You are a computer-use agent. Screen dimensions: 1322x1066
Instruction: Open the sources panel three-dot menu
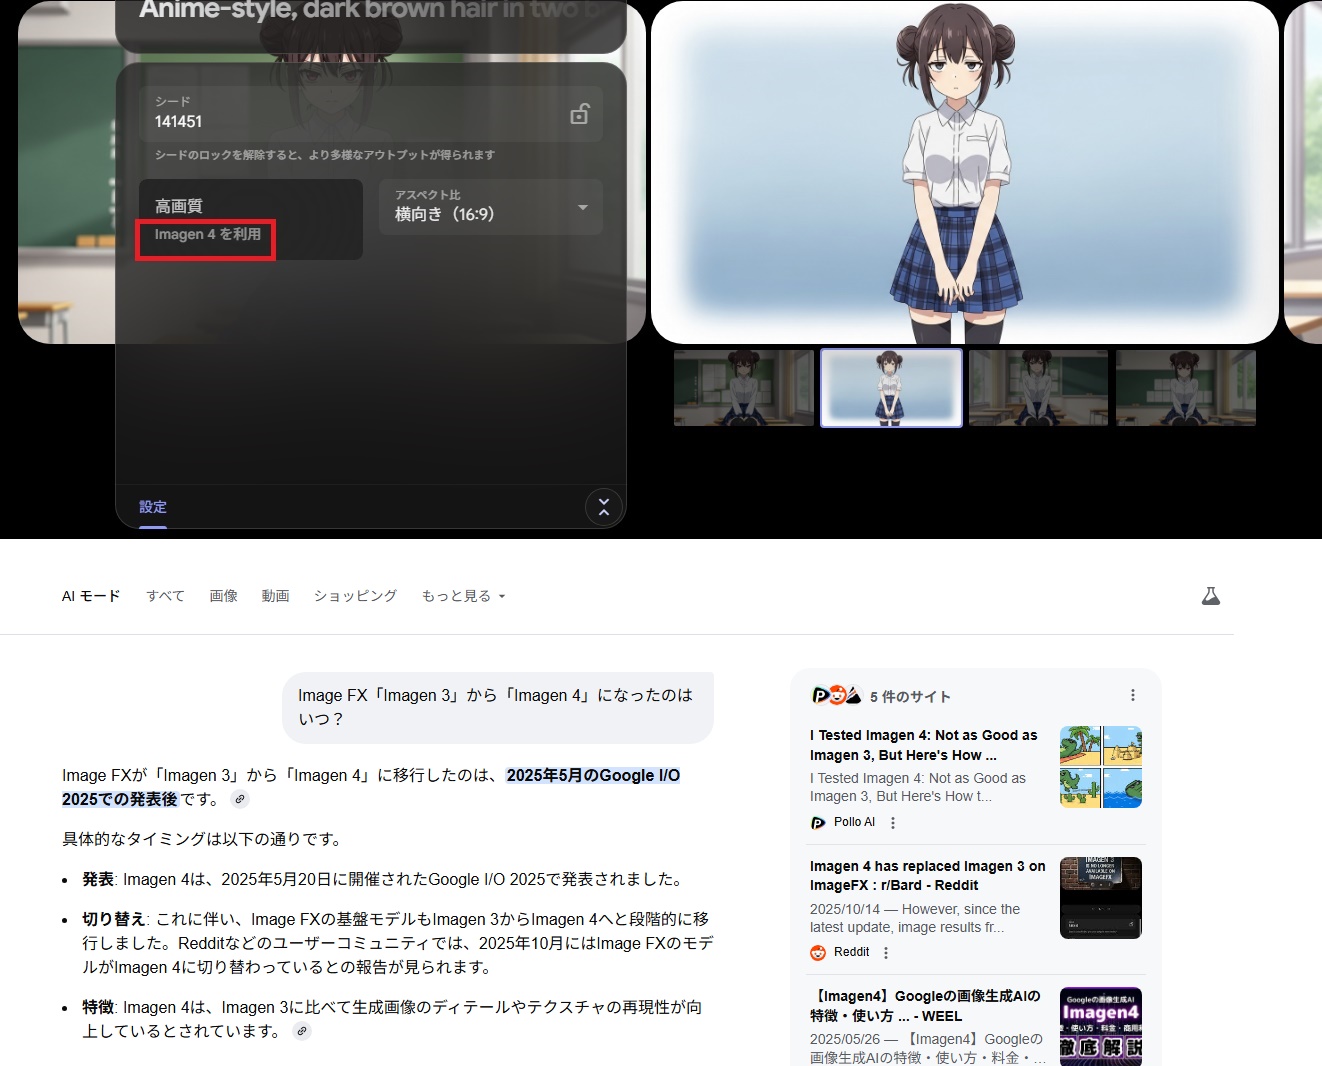click(x=1132, y=695)
